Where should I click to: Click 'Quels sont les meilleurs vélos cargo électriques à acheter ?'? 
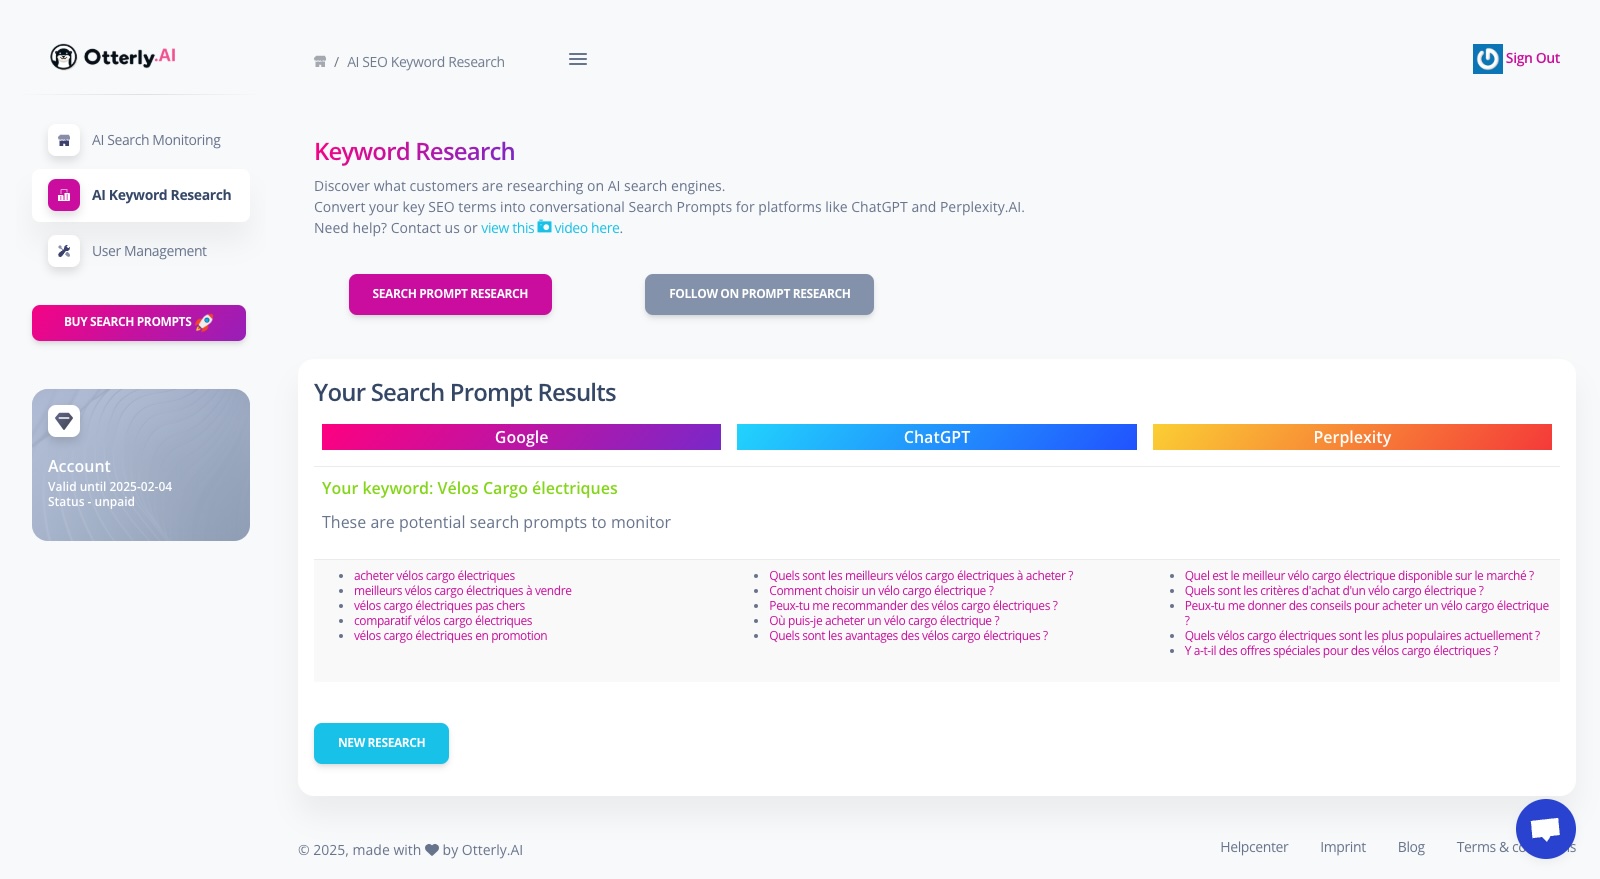(x=921, y=576)
